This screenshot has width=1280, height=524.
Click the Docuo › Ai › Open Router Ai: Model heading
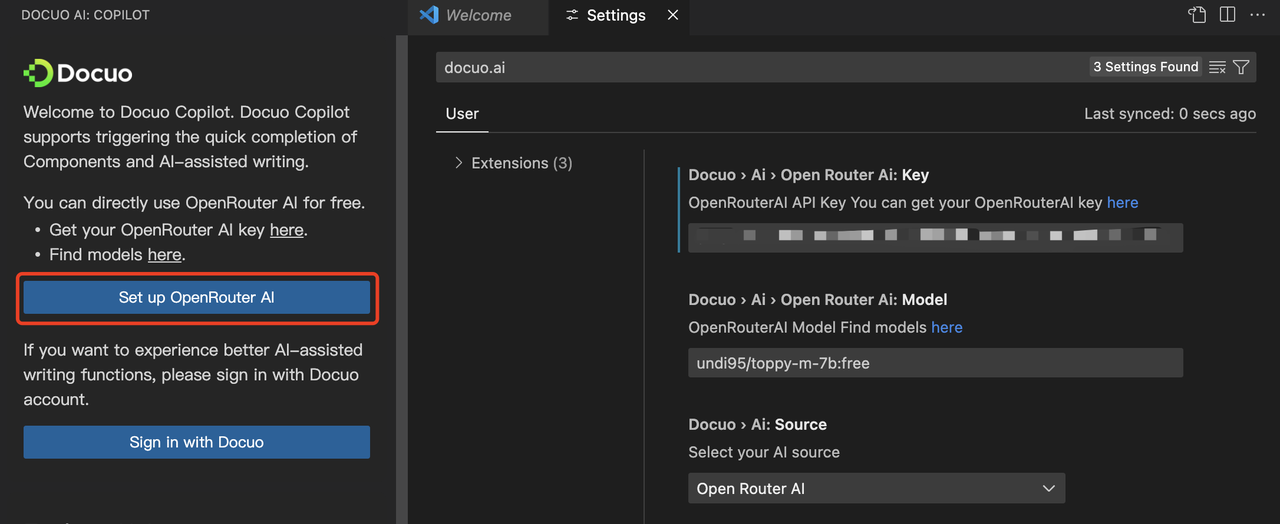click(x=818, y=300)
